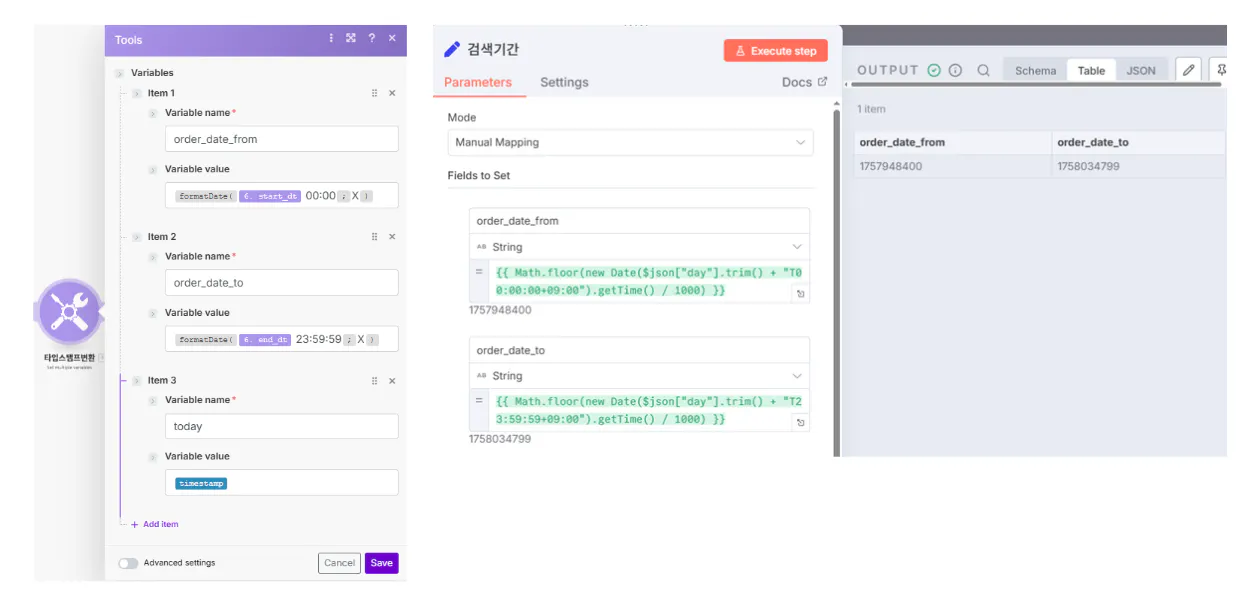Close the Tools panel
Image resolution: width=1245 pixels, height=609 pixels.
[x=392, y=38]
